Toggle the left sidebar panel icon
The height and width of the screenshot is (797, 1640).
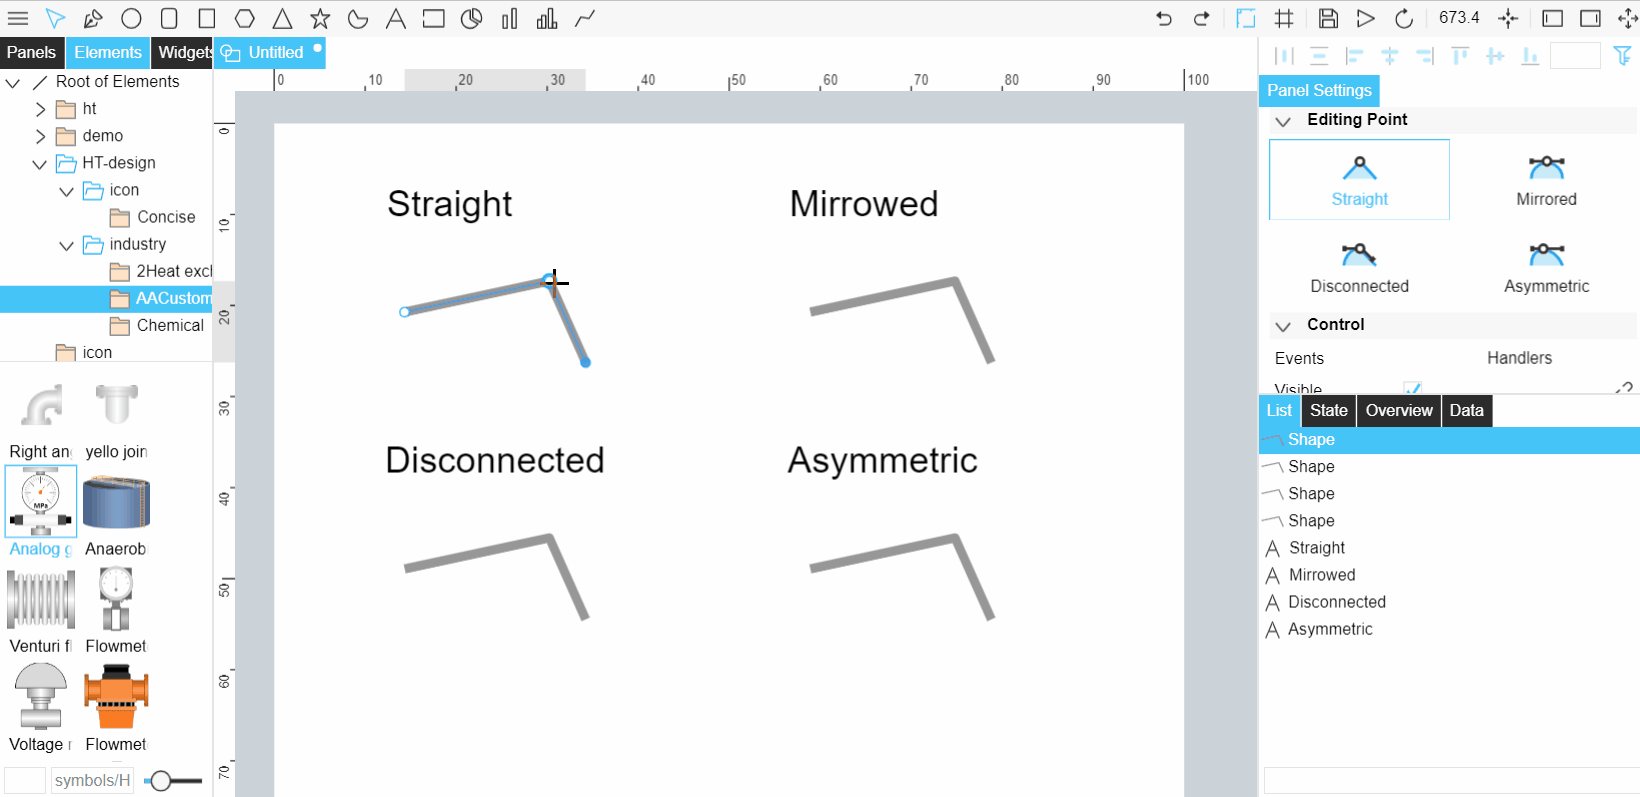pyautogui.click(x=1552, y=18)
